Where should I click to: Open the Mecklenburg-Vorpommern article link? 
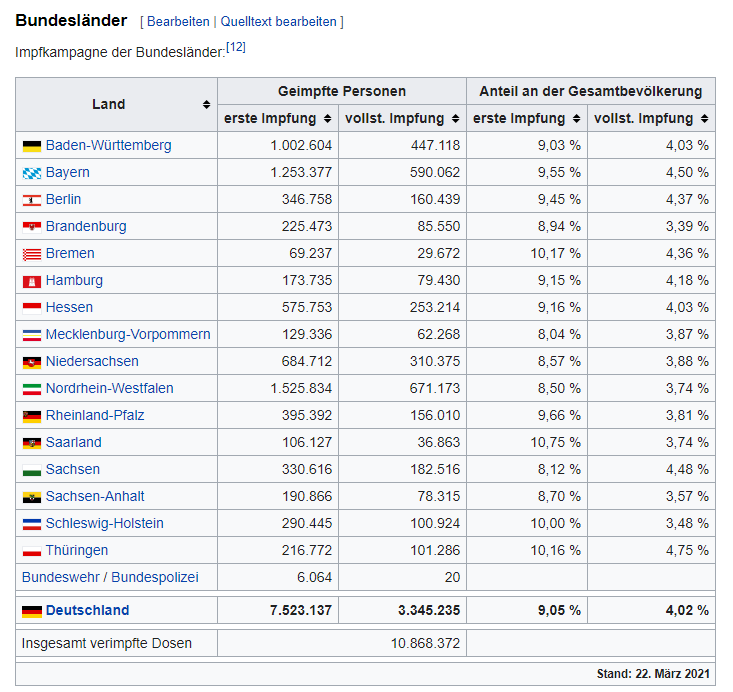pos(128,334)
